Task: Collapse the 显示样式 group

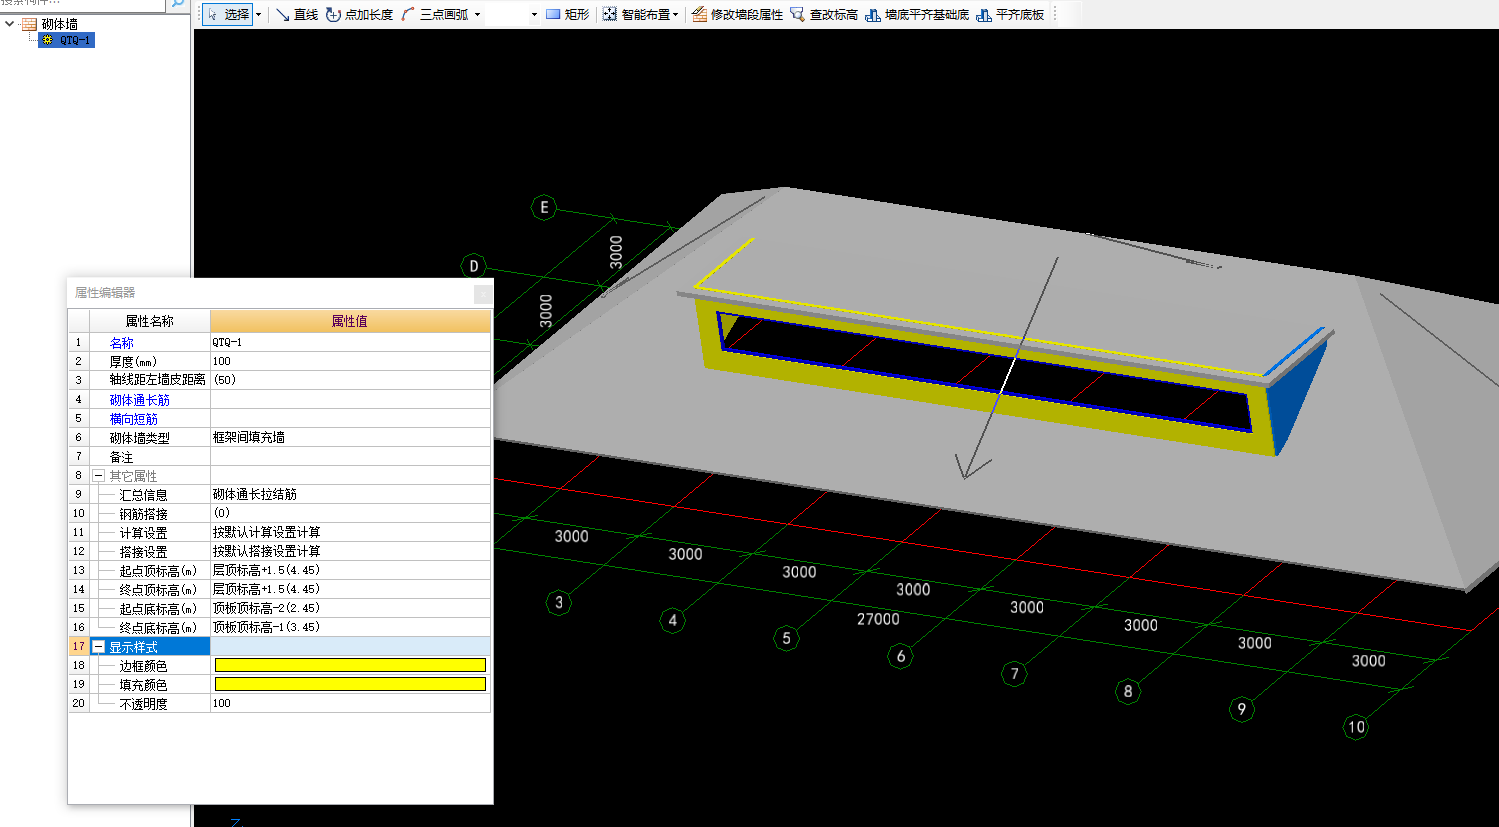Action: tap(98, 647)
